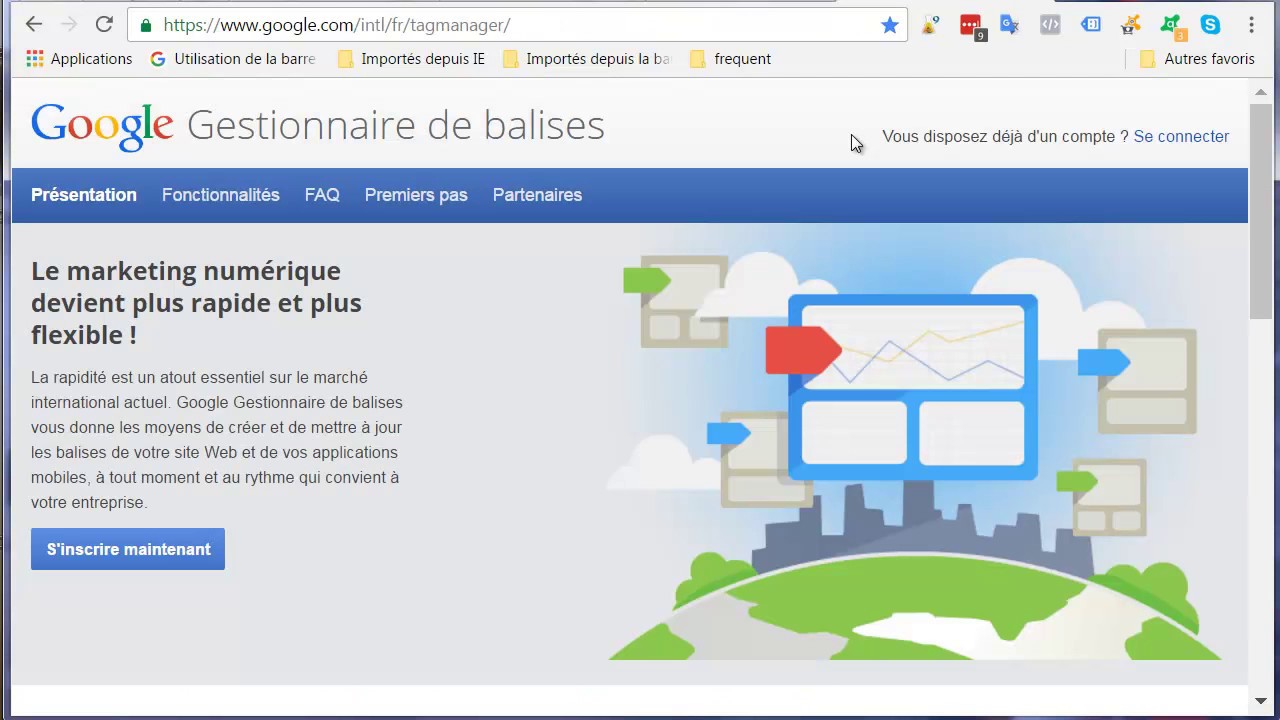Image resolution: width=1280 pixels, height=720 pixels.
Task: Open the FAQ tab
Action: tap(322, 195)
